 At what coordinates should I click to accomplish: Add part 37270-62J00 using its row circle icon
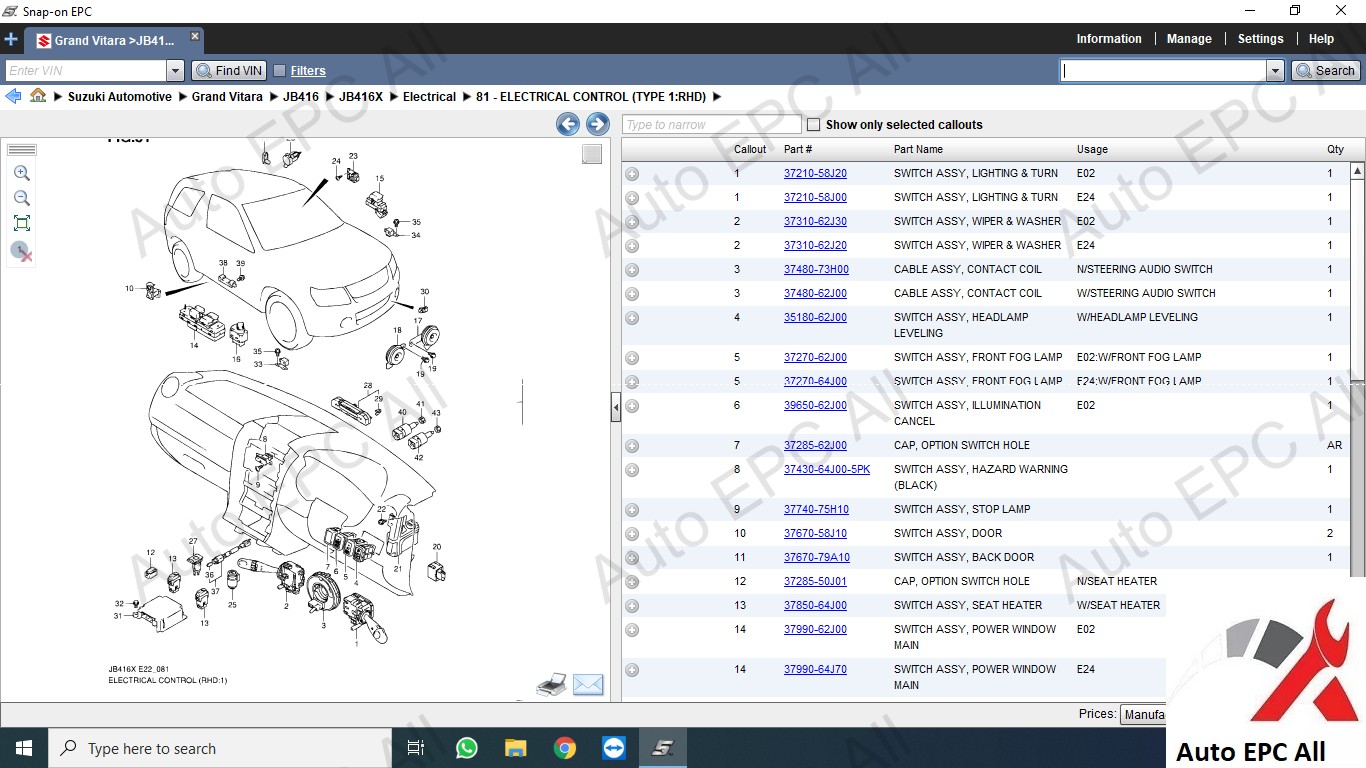(632, 358)
